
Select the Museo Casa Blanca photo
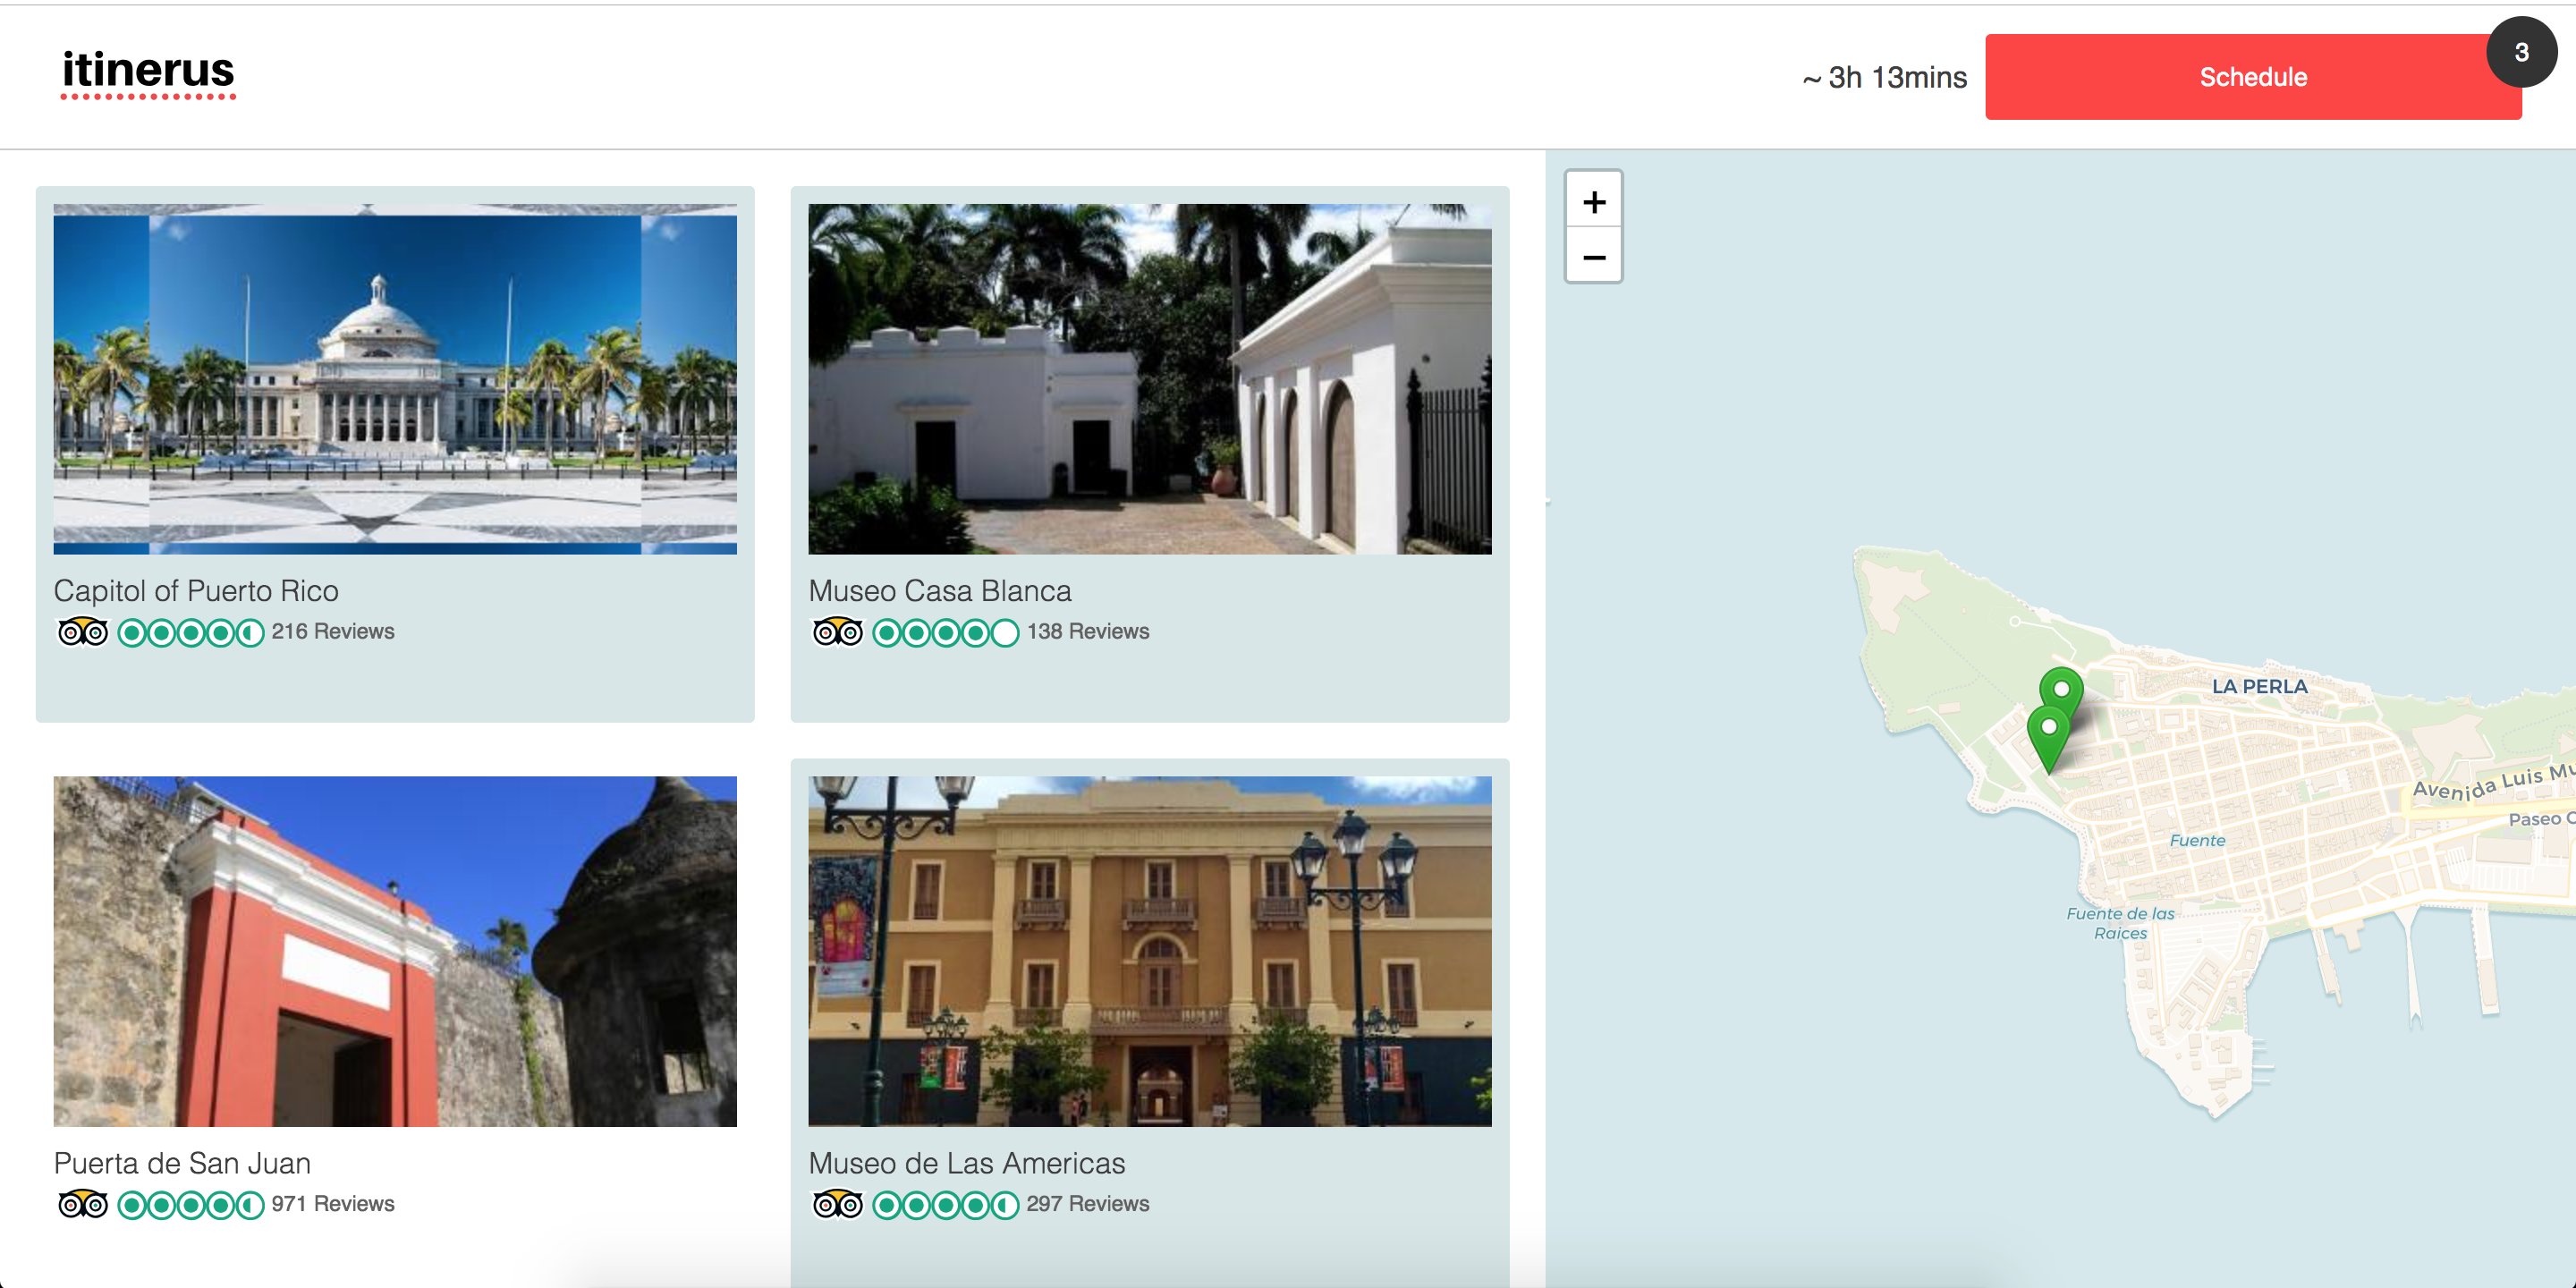(1149, 379)
